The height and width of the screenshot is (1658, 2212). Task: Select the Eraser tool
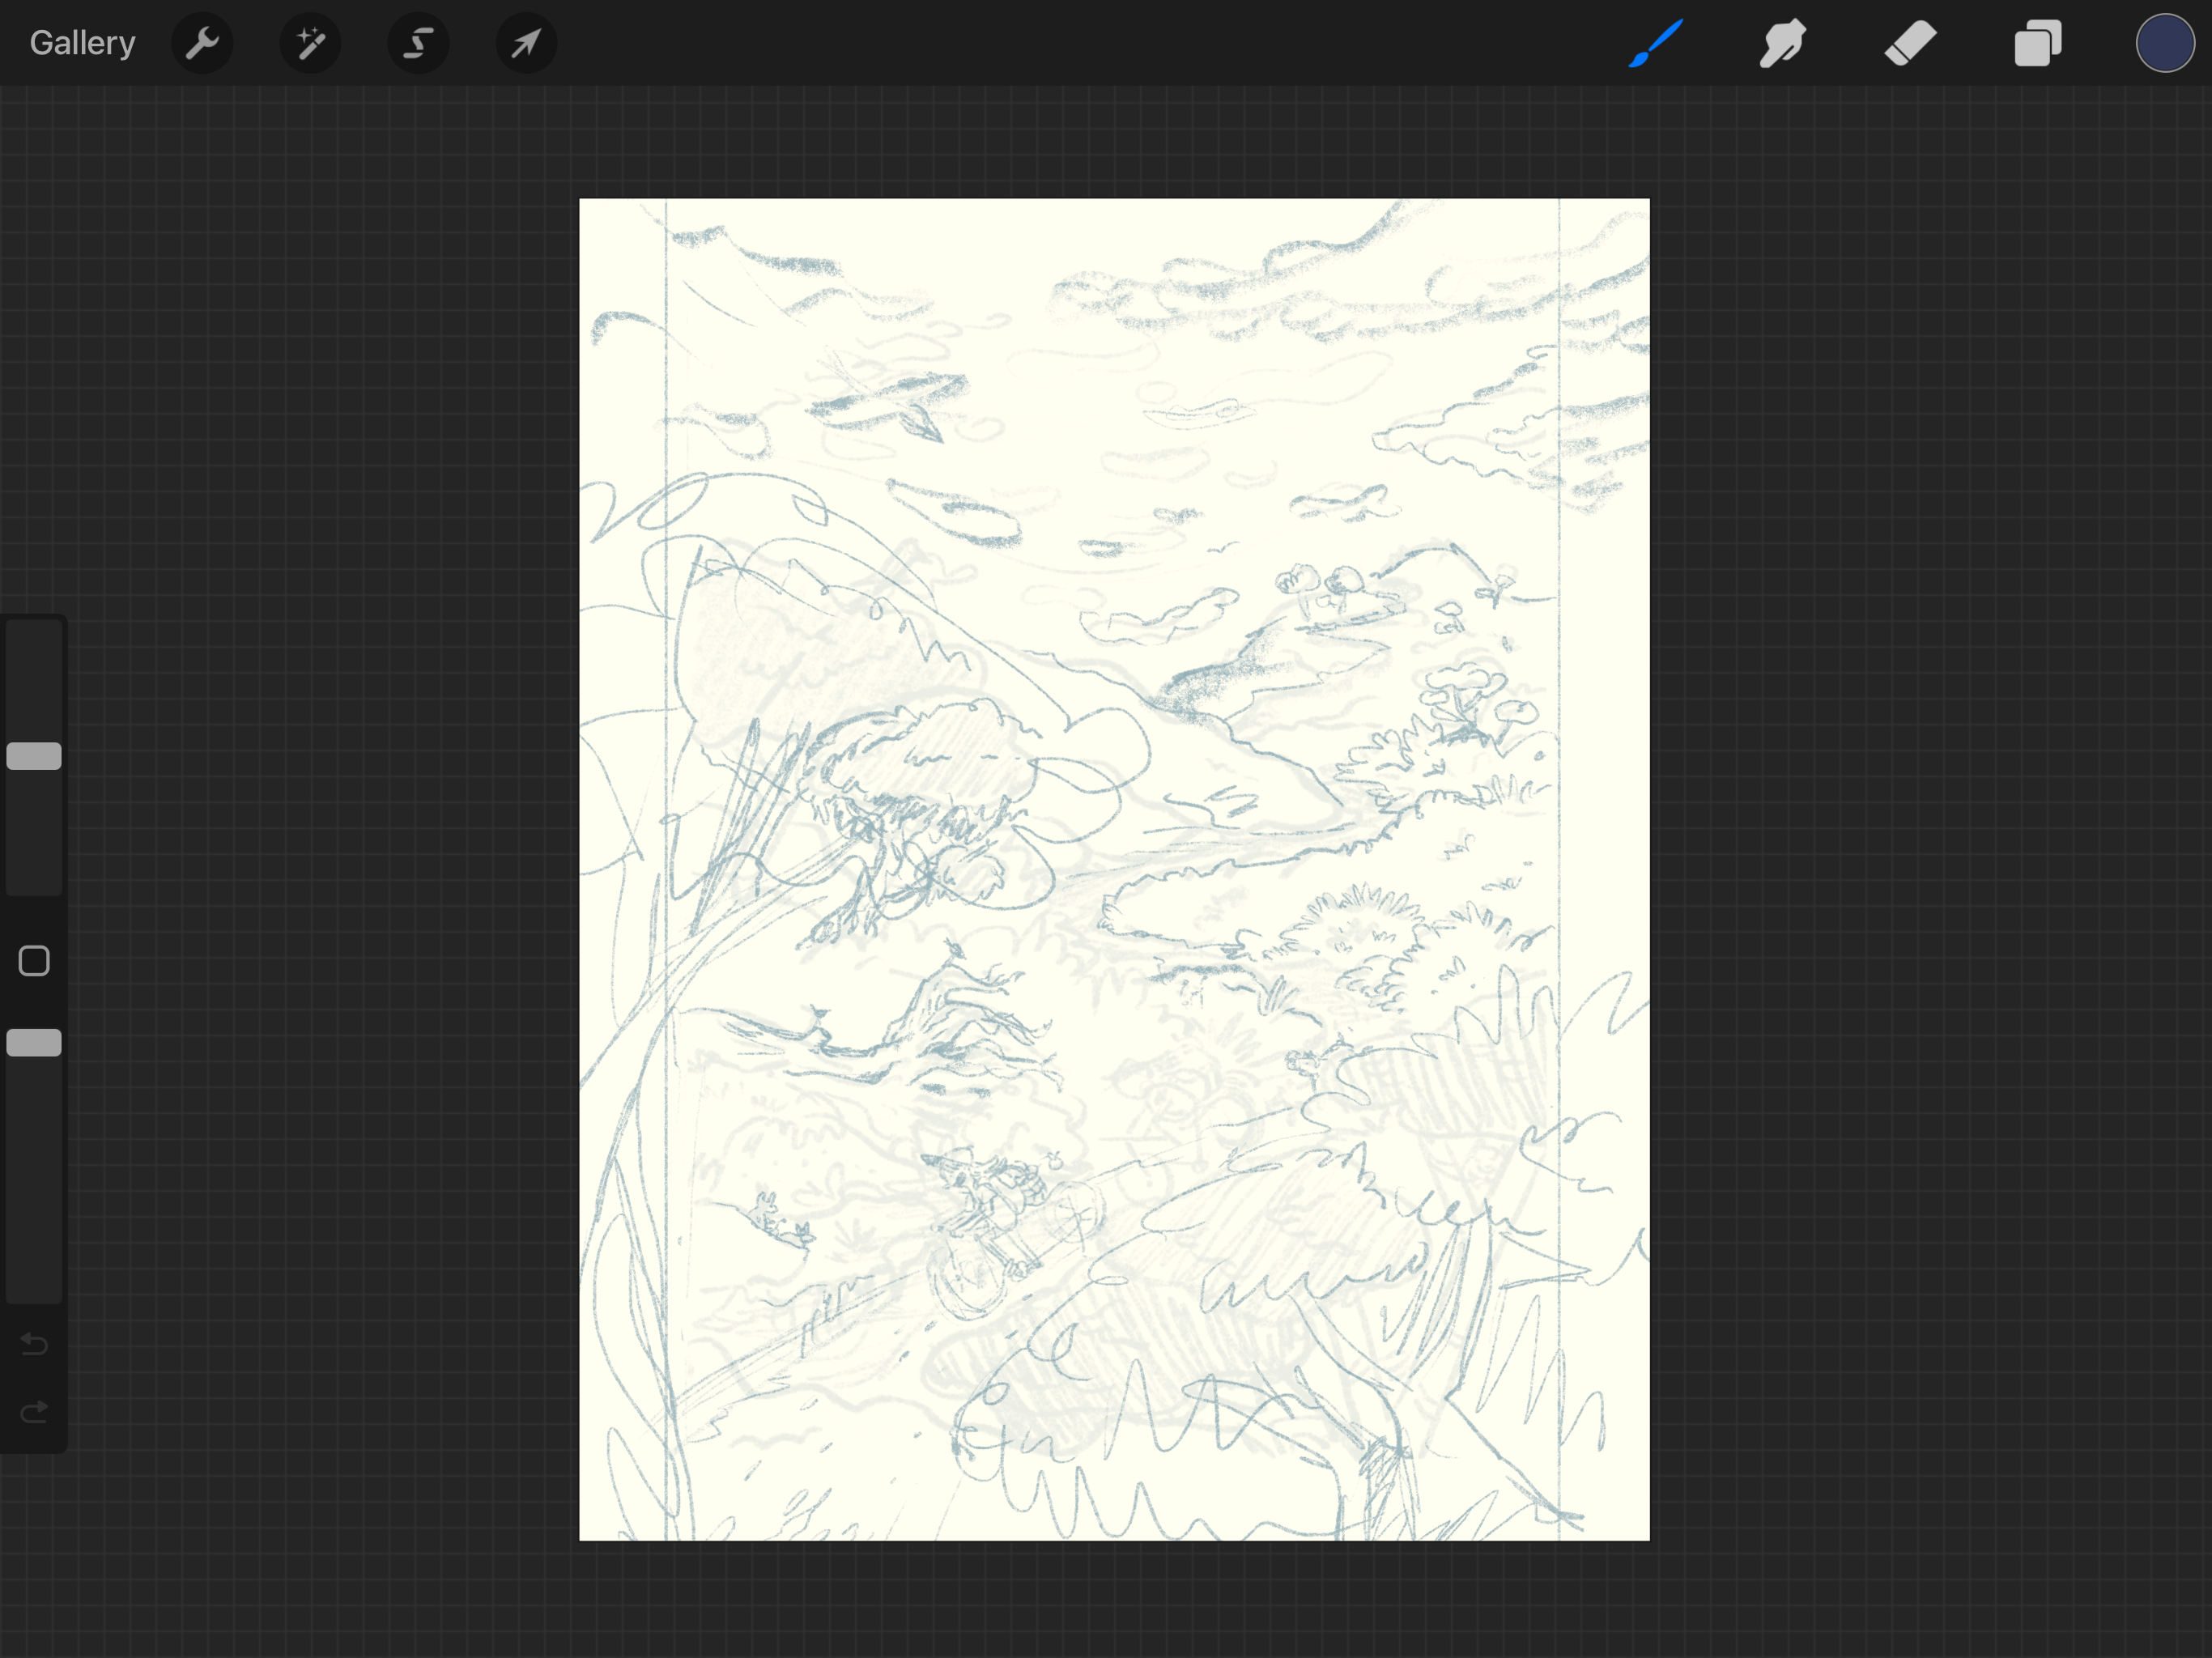click(x=1910, y=43)
